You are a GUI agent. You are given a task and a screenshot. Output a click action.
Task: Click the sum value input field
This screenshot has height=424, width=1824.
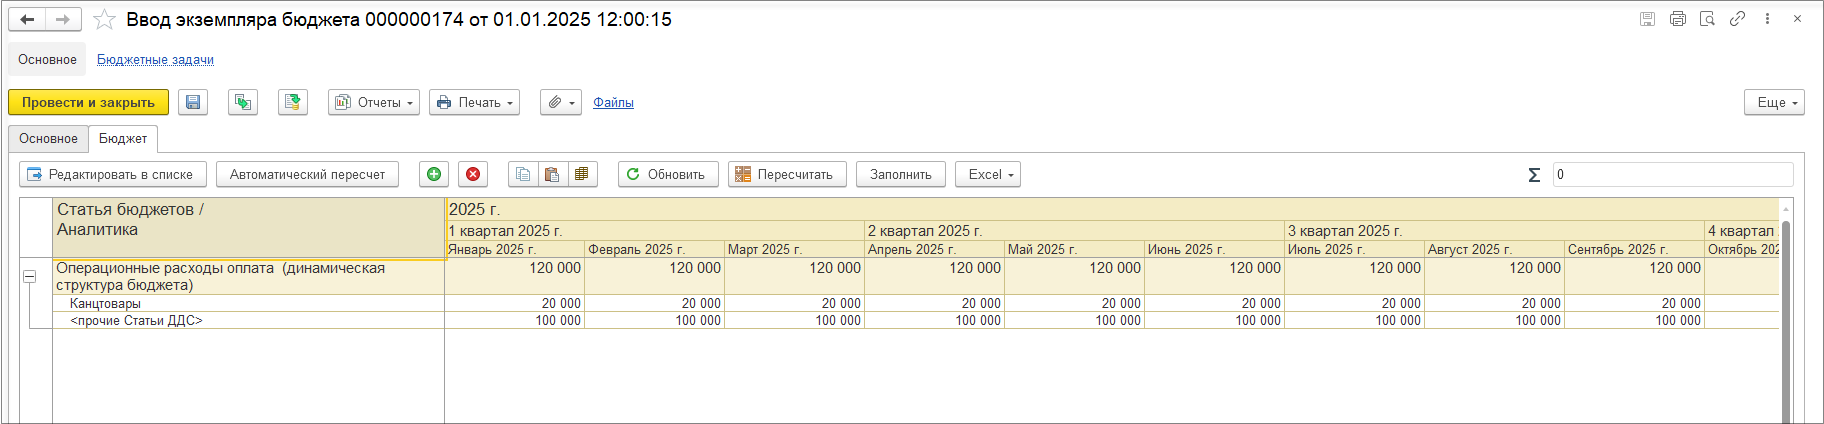tap(1672, 174)
